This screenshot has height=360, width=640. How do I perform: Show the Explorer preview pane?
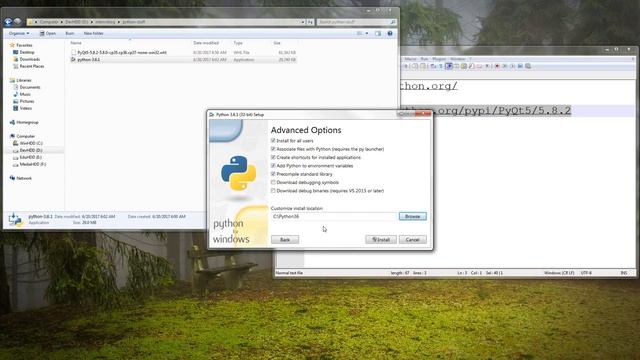pyautogui.click(x=378, y=33)
